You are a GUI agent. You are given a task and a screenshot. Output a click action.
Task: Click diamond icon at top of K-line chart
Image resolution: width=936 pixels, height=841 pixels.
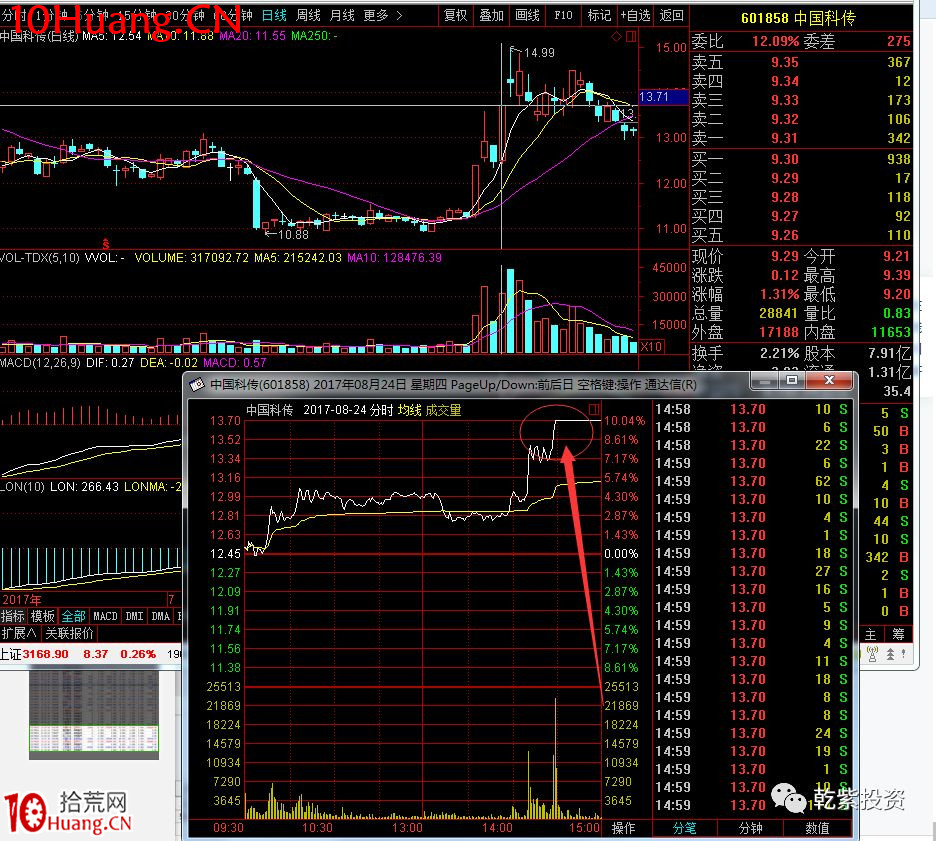tap(617, 37)
